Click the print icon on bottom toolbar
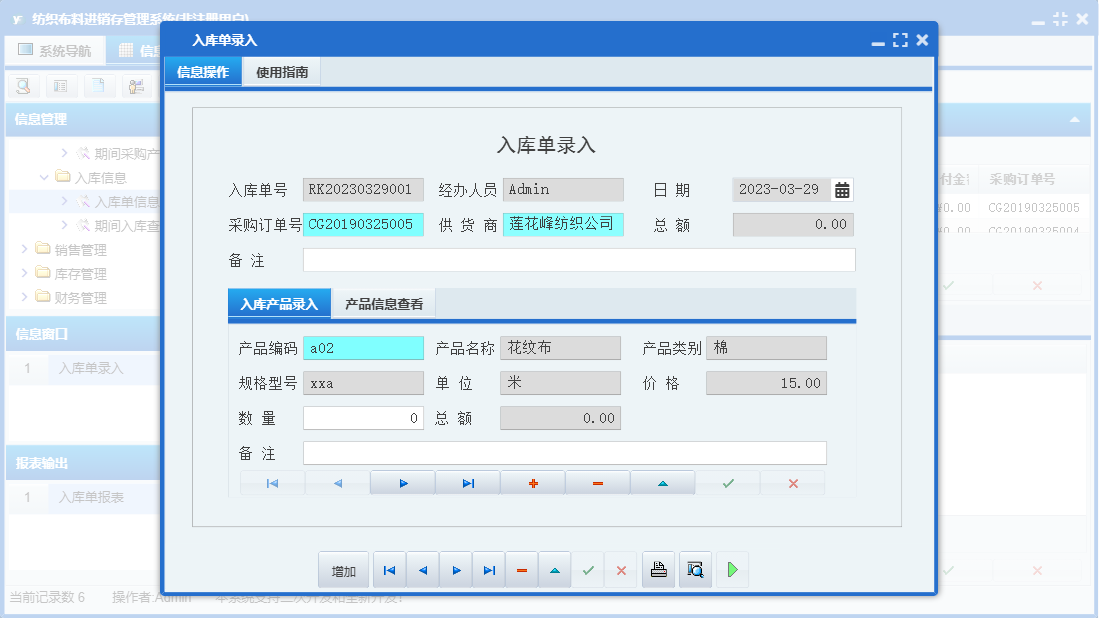1099x618 pixels. (658, 569)
